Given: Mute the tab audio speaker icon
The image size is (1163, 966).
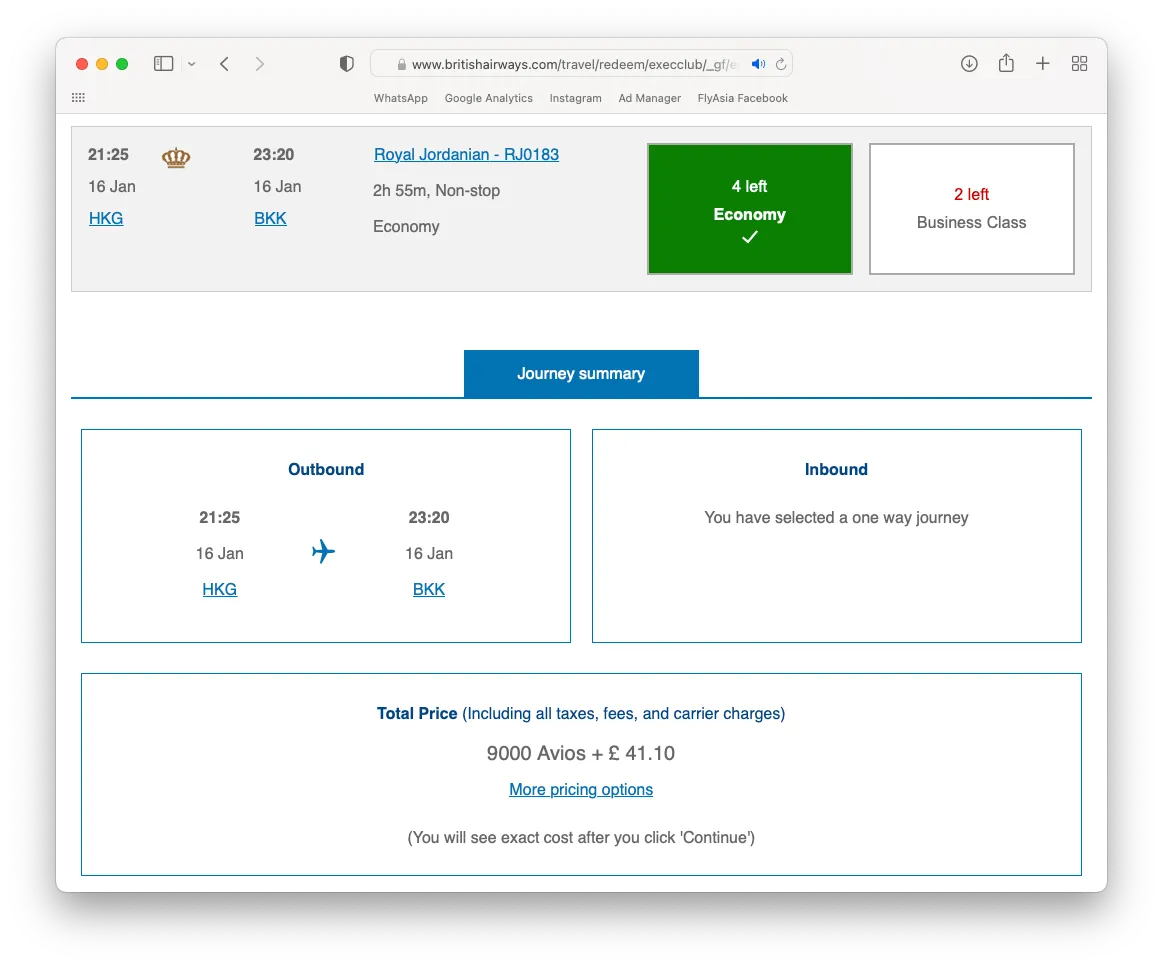Looking at the screenshot, I should pyautogui.click(x=758, y=65).
